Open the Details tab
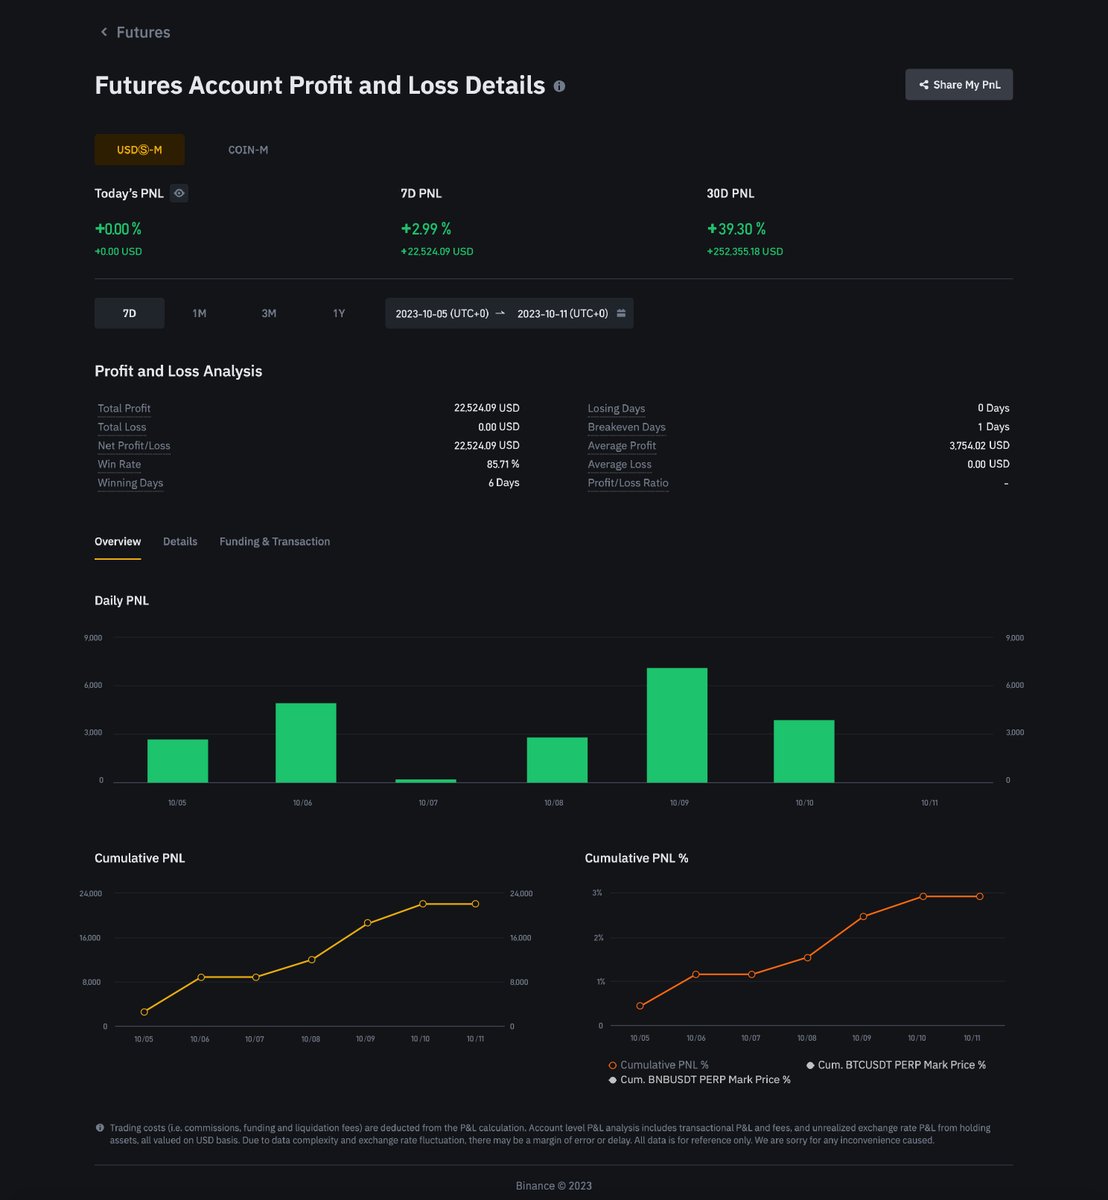1108x1200 pixels. [180, 542]
